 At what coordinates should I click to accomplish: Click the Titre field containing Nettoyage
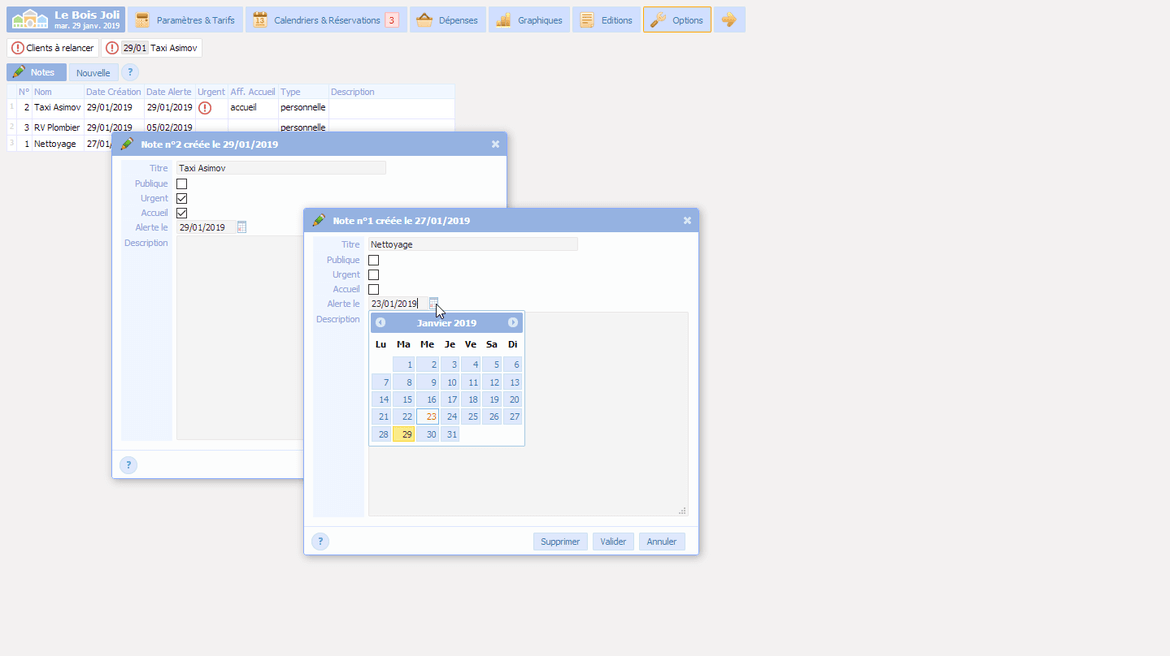[x=472, y=244]
